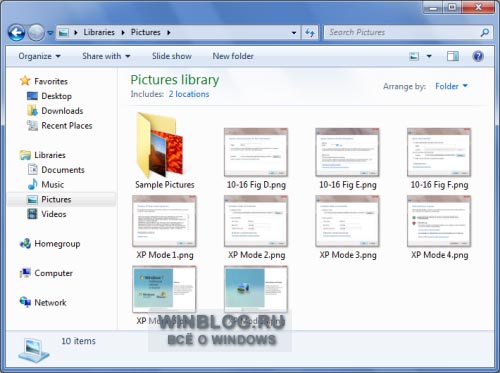Click the details pane library icon

click(x=33, y=350)
